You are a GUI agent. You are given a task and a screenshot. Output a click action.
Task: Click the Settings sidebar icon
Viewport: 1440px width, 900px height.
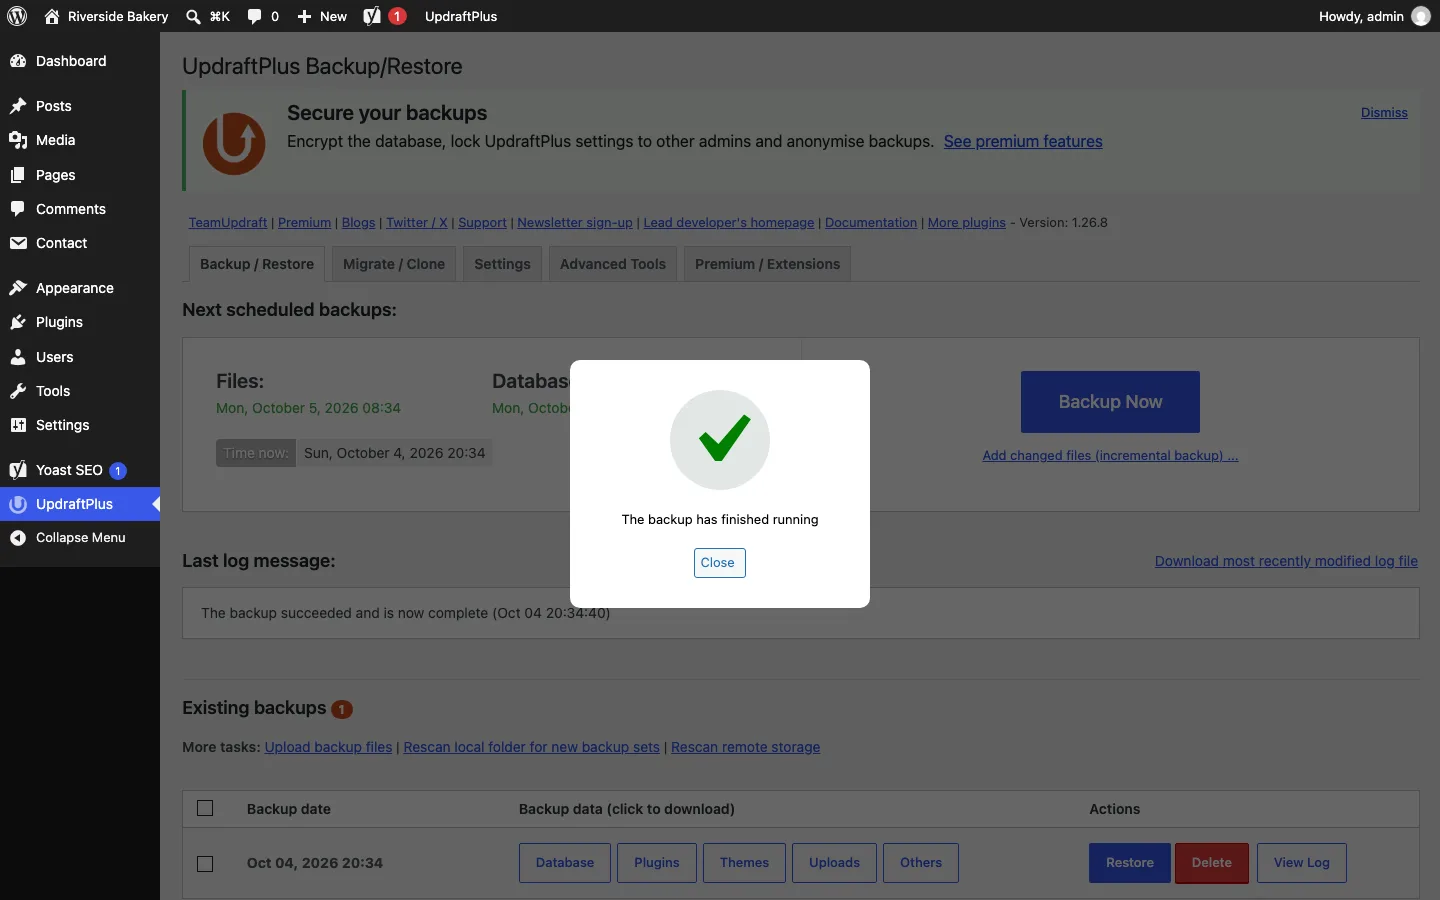pos(18,425)
